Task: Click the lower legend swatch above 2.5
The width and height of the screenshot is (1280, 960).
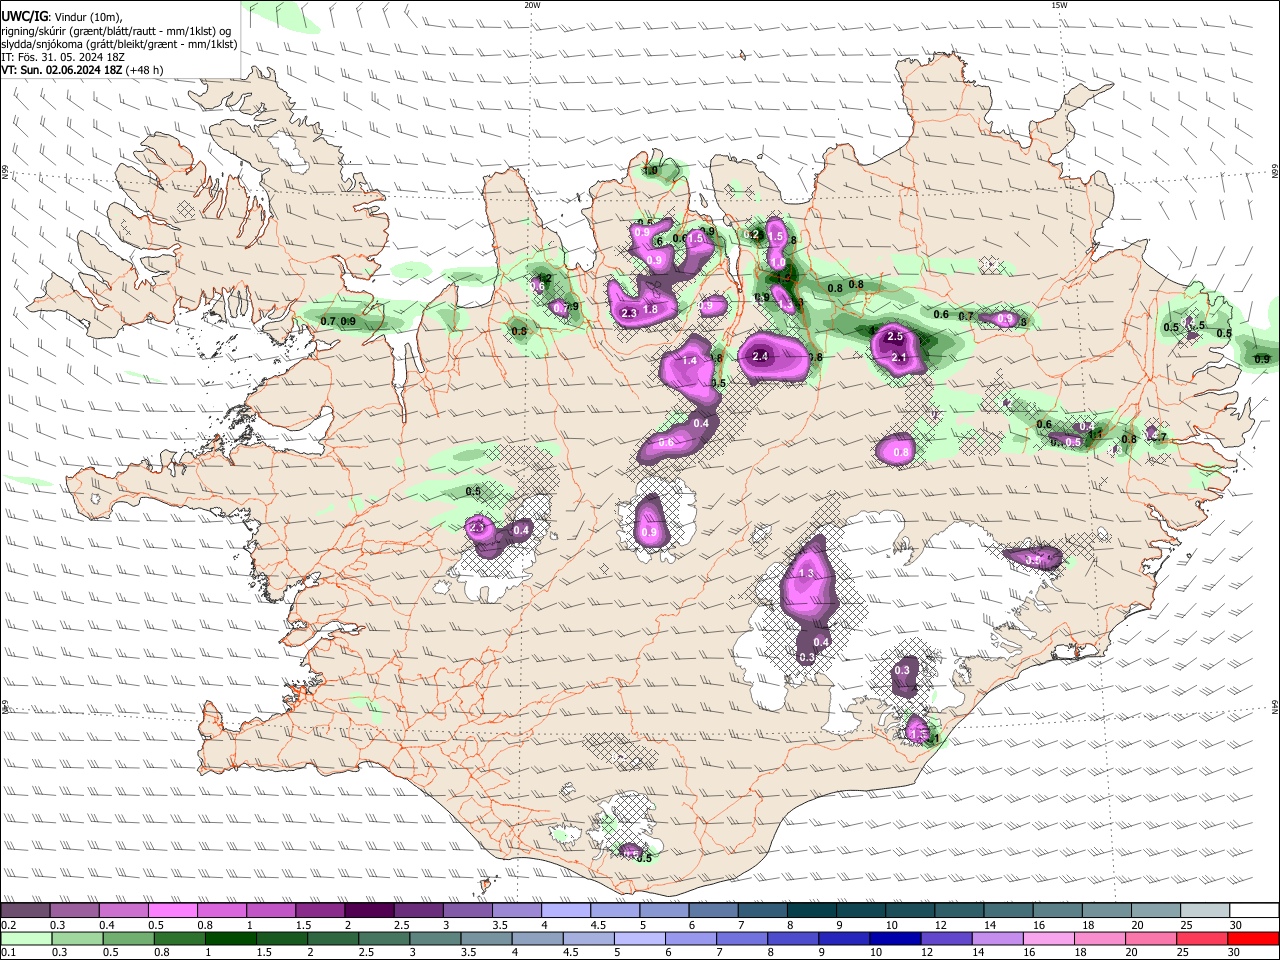Action: coord(384,938)
